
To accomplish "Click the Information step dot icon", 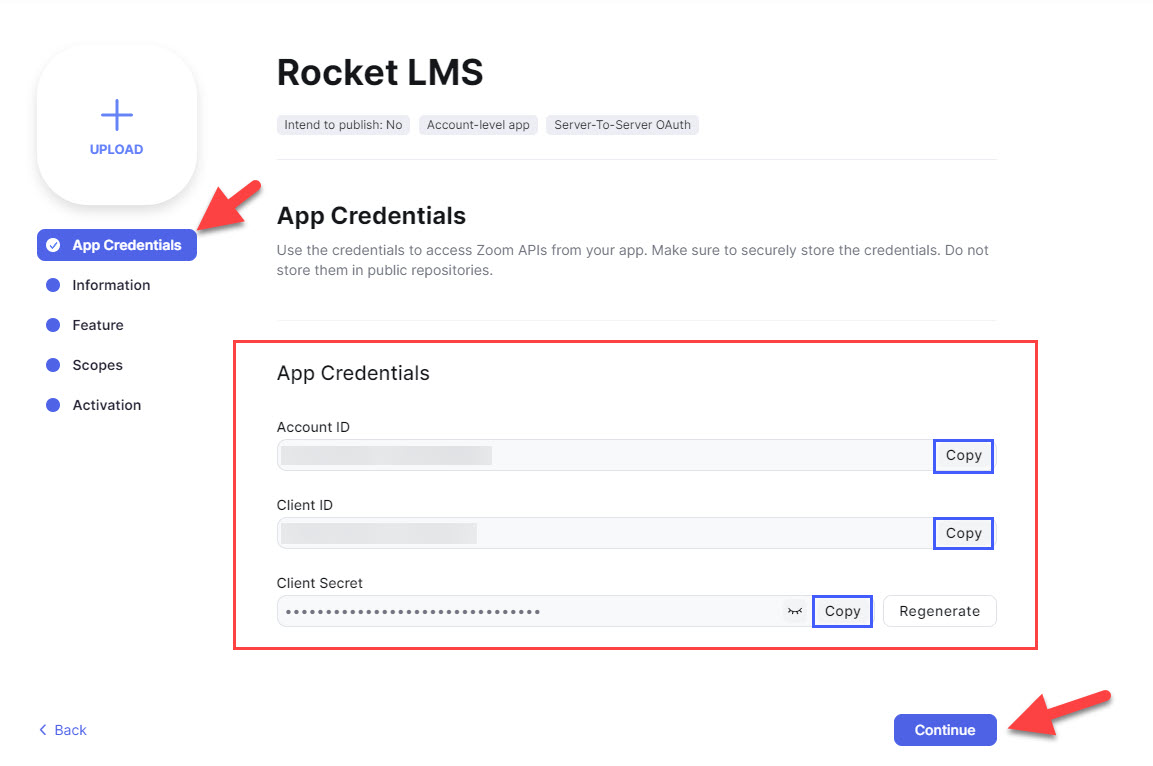I will coord(53,285).
